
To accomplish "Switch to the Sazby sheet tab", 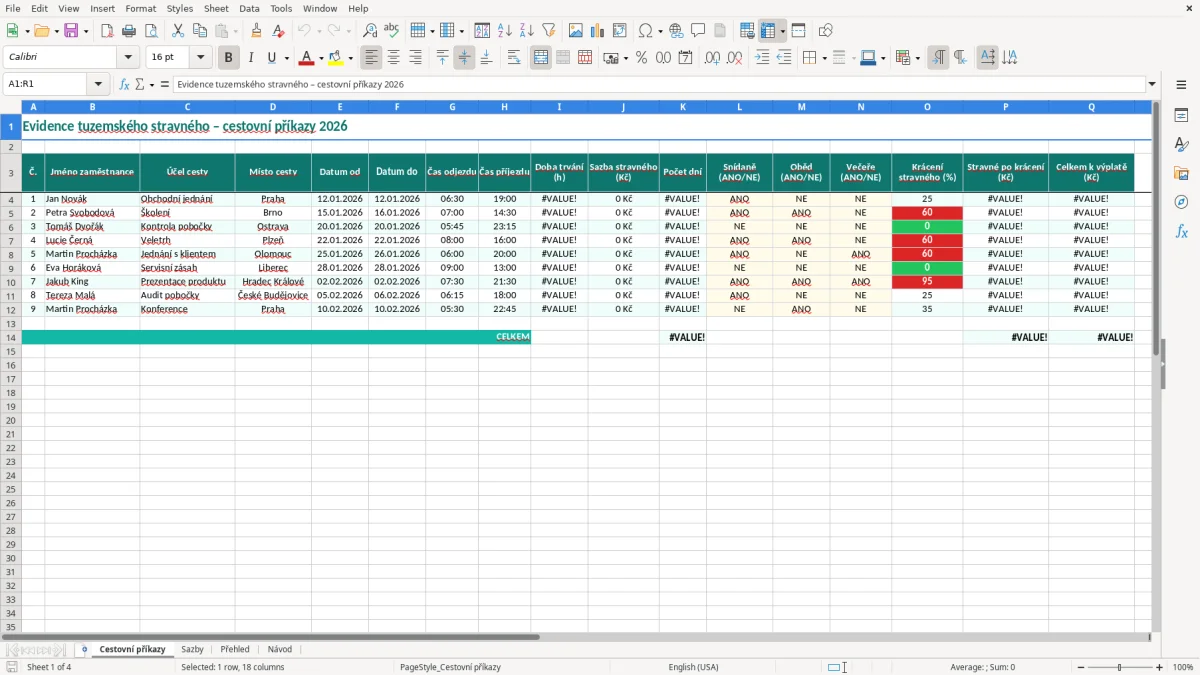I will (192, 649).
